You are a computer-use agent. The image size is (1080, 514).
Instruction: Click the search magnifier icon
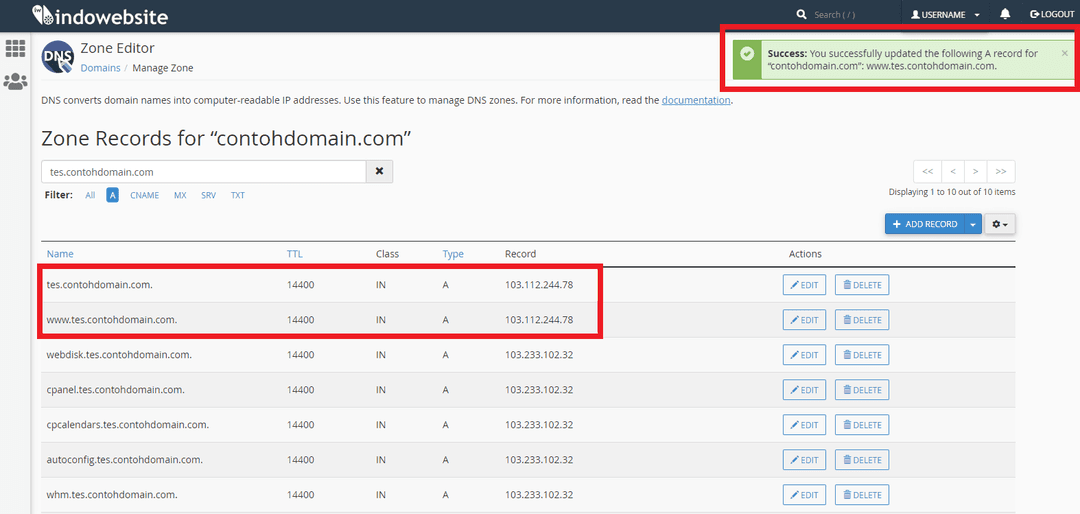[x=801, y=14]
